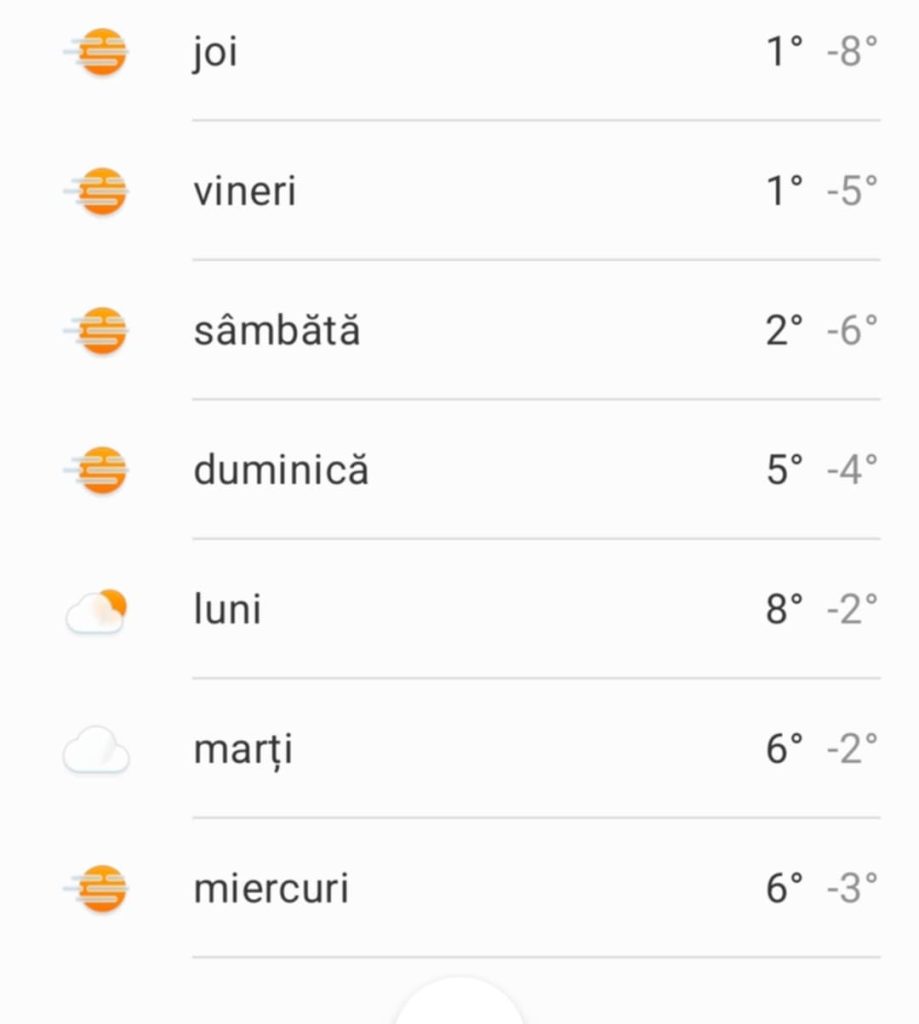Tap the duminică day label
919x1024 pixels.
pyautogui.click(x=281, y=470)
